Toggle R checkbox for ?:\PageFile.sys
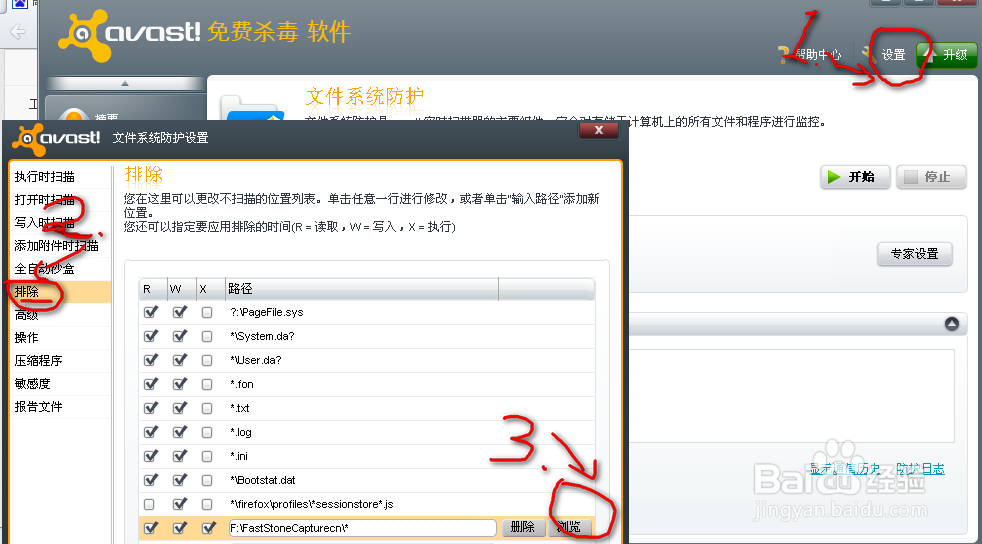Screen dimensions: 982x544 (x=150, y=312)
